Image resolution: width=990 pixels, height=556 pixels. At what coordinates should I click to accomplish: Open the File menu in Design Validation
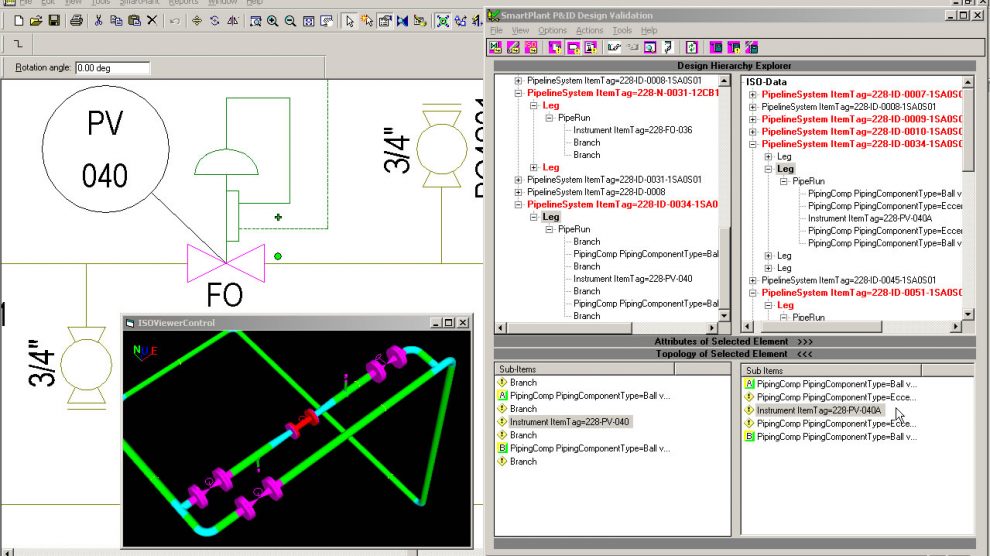496,30
